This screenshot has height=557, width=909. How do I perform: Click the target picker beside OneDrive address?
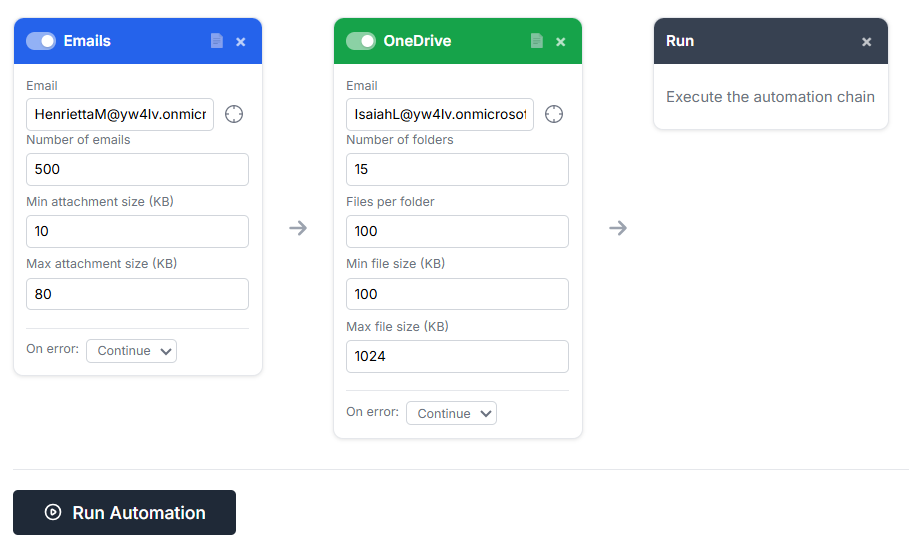554,114
